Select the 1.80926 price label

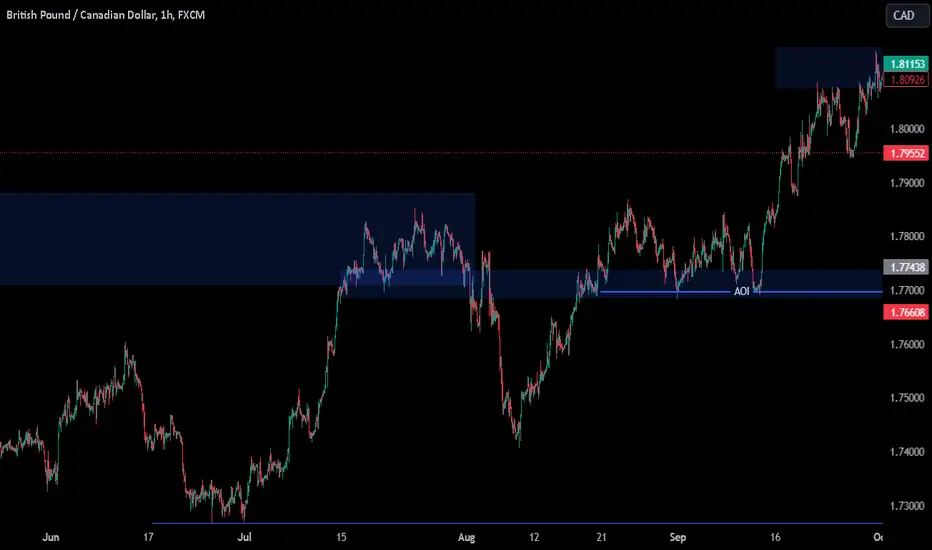[906, 79]
